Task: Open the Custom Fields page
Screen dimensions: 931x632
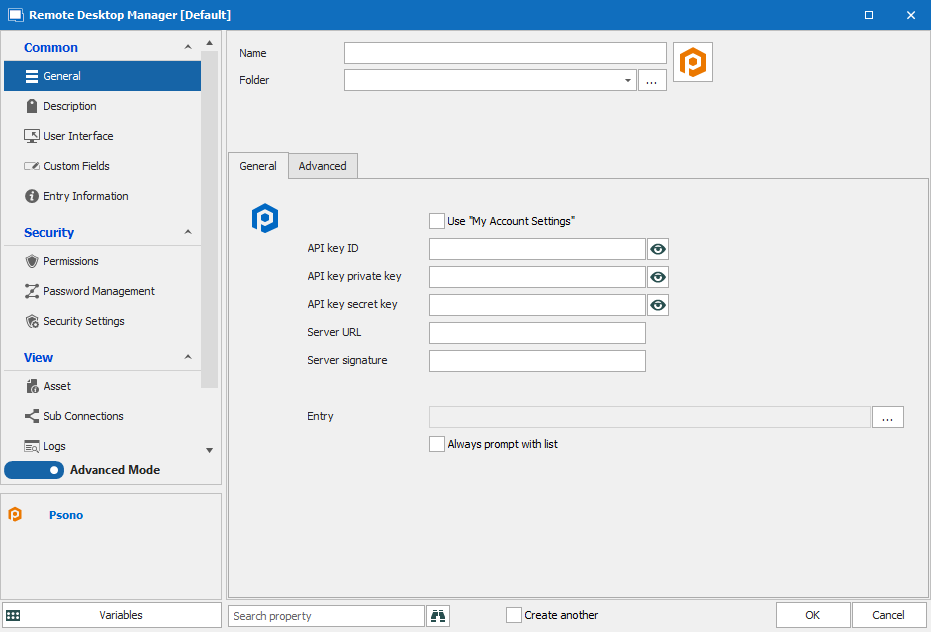Action: pyautogui.click(x=76, y=166)
